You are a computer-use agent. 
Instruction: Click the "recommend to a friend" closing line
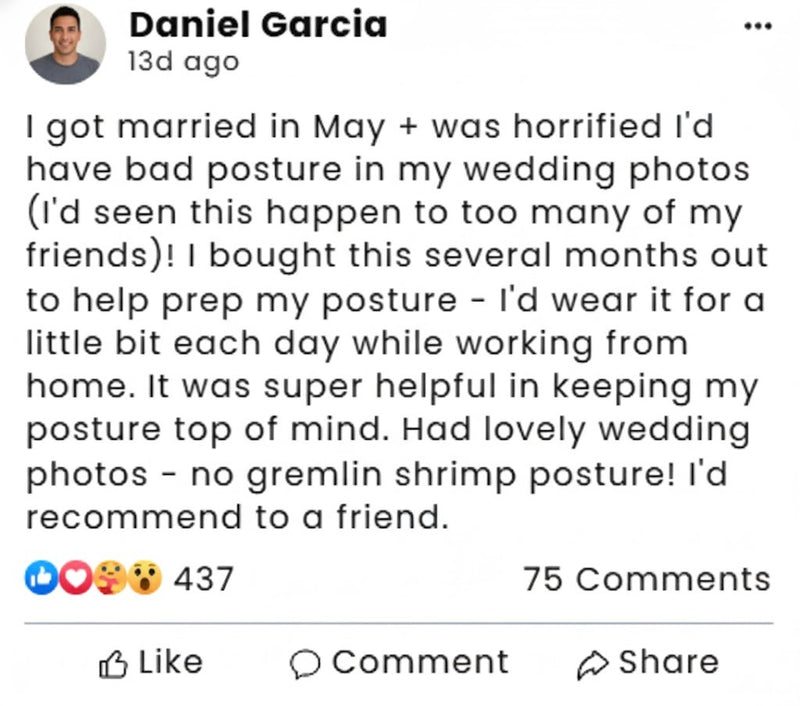pyautogui.click(x=234, y=518)
